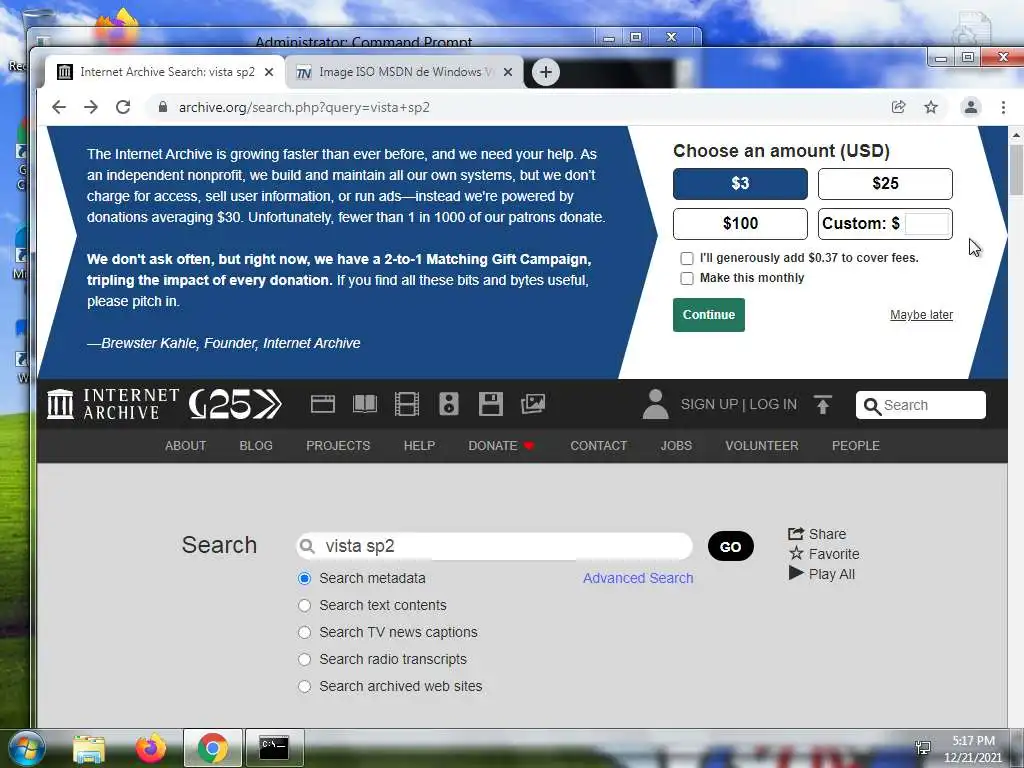
Task: Open Windows Explorer from the taskbar
Action: (89, 748)
